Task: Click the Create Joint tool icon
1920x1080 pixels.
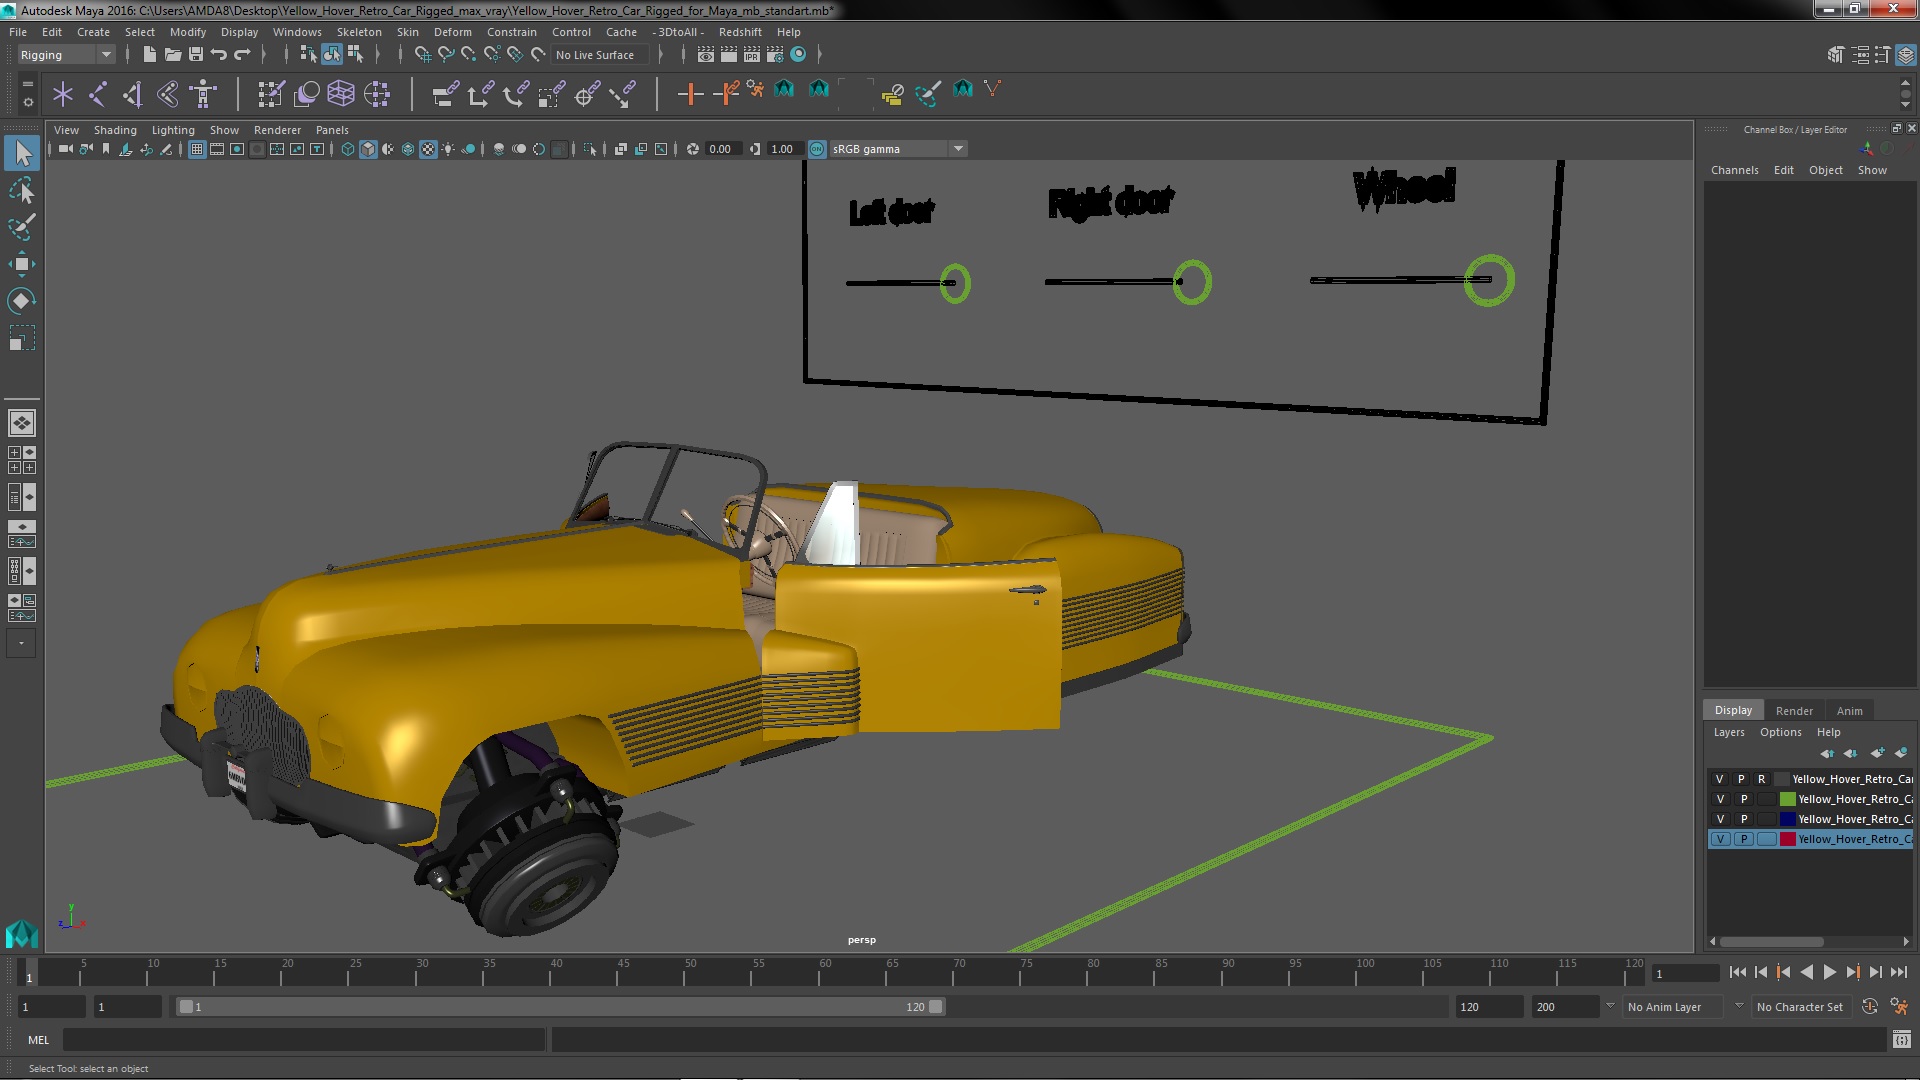Action: (98, 94)
